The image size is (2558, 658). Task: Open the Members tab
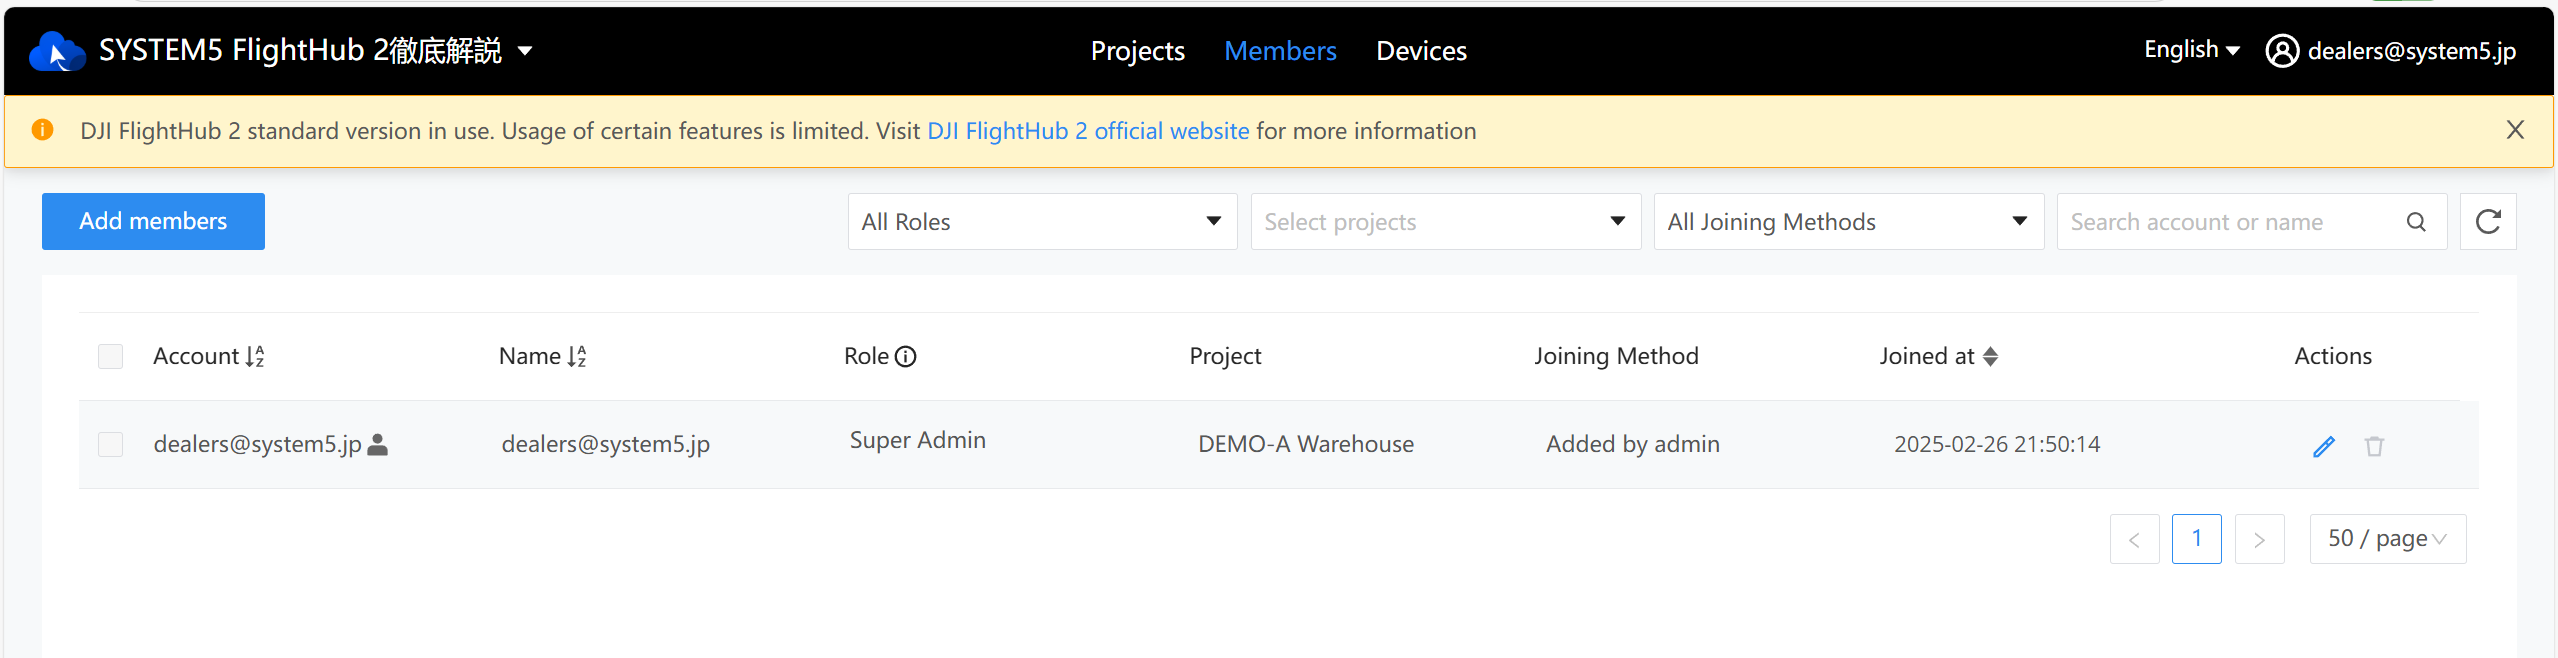tap(1280, 51)
